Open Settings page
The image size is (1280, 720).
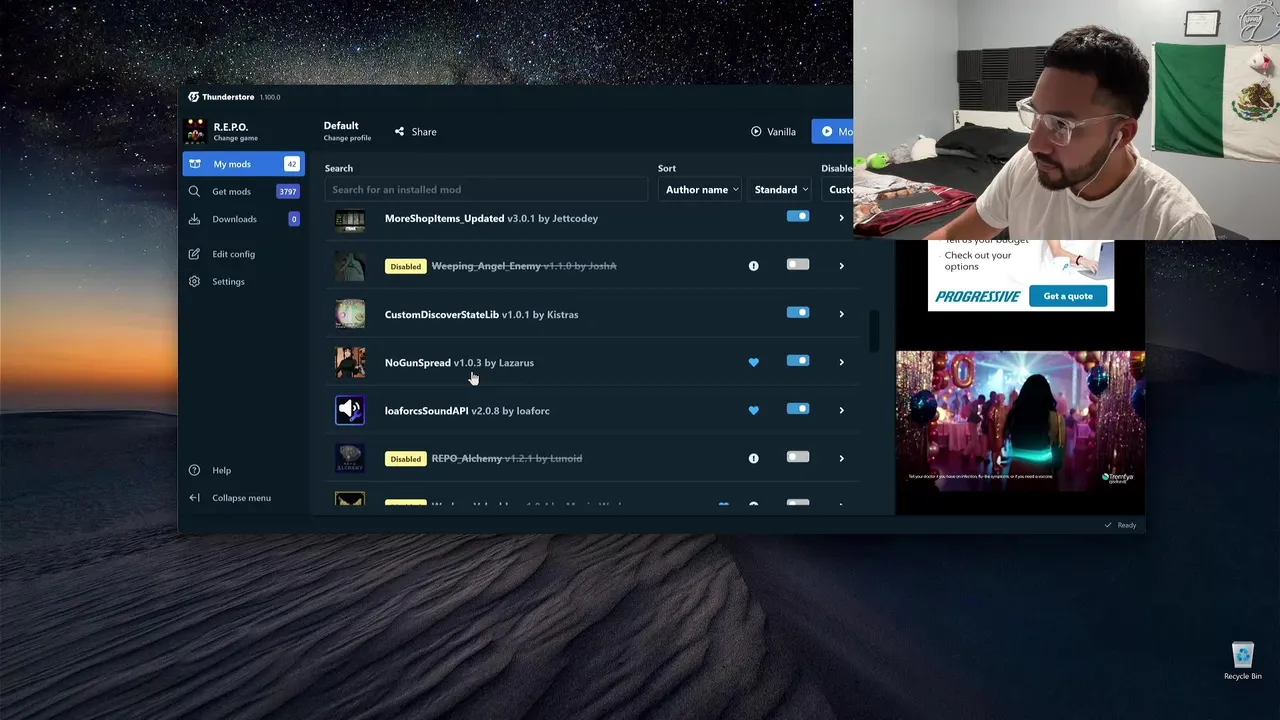[x=243, y=281]
